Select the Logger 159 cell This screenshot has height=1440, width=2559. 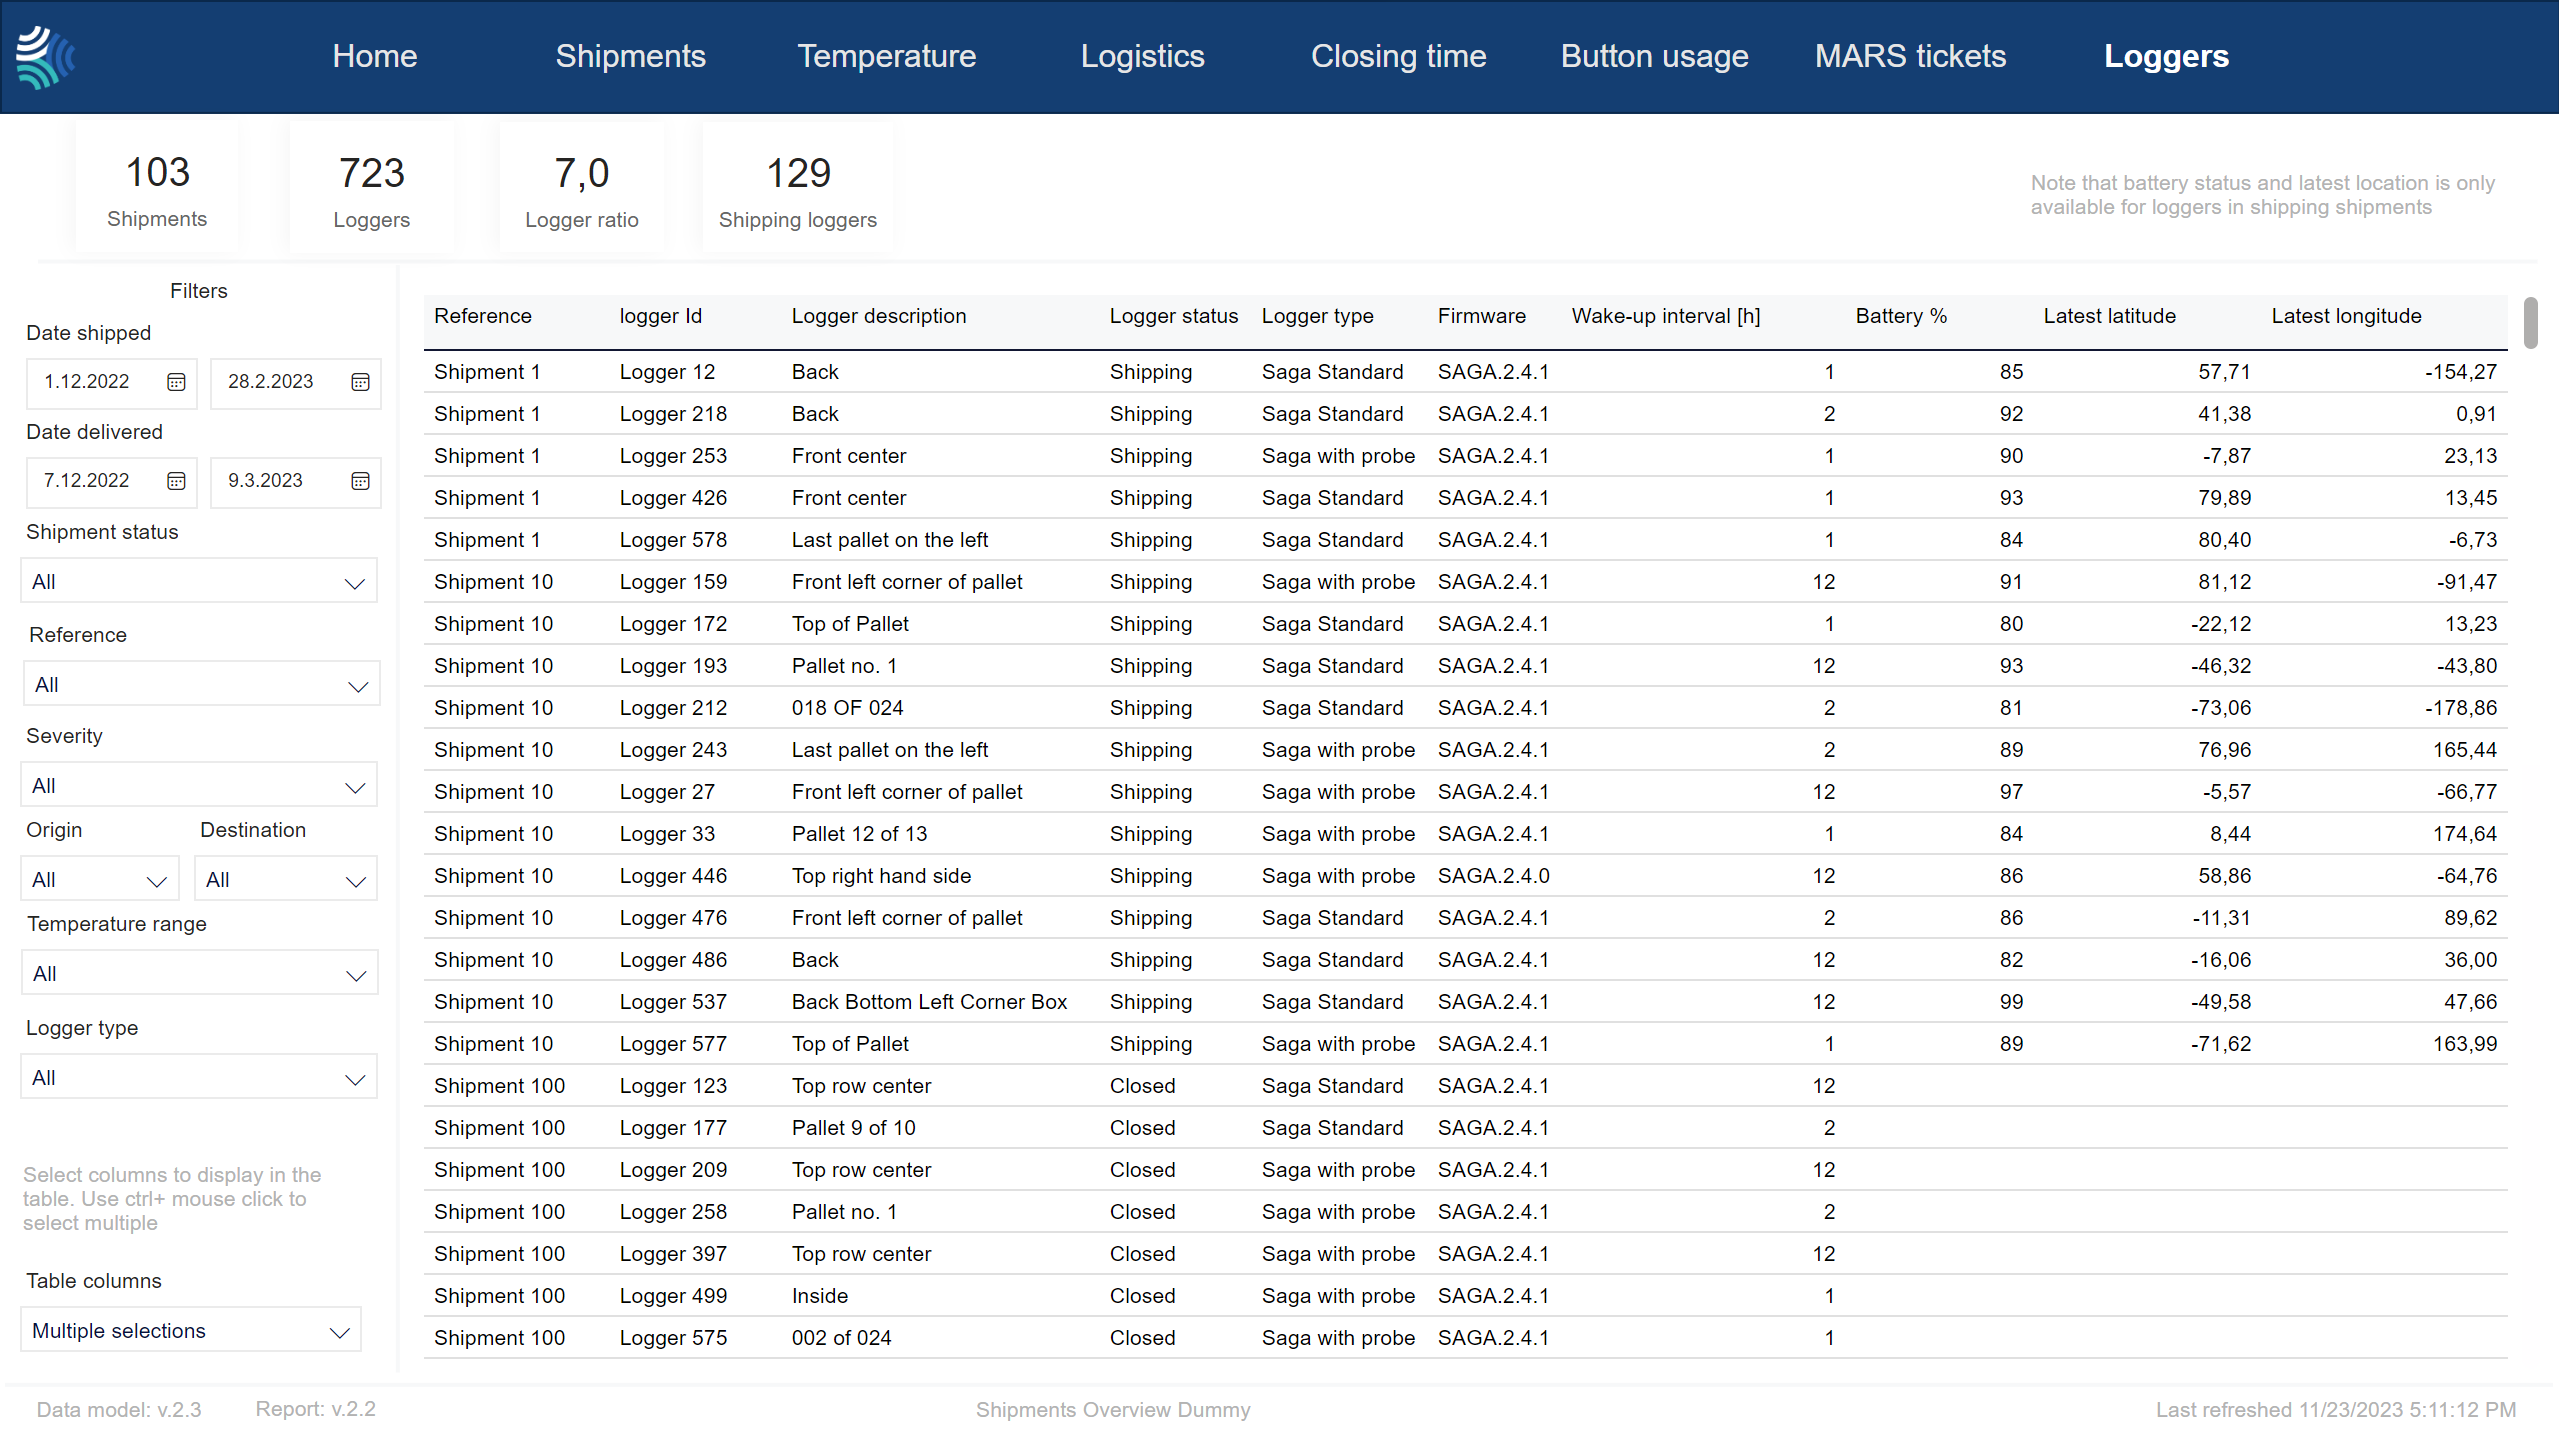(674, 582)
